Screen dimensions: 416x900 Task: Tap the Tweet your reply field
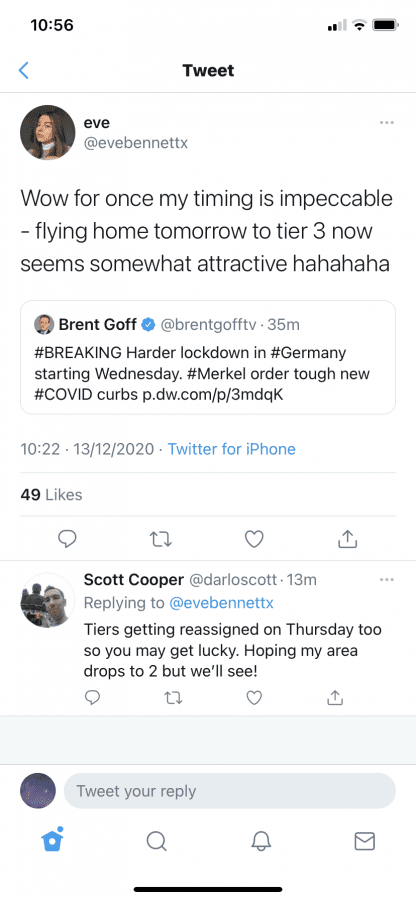(x=230, y=791)
